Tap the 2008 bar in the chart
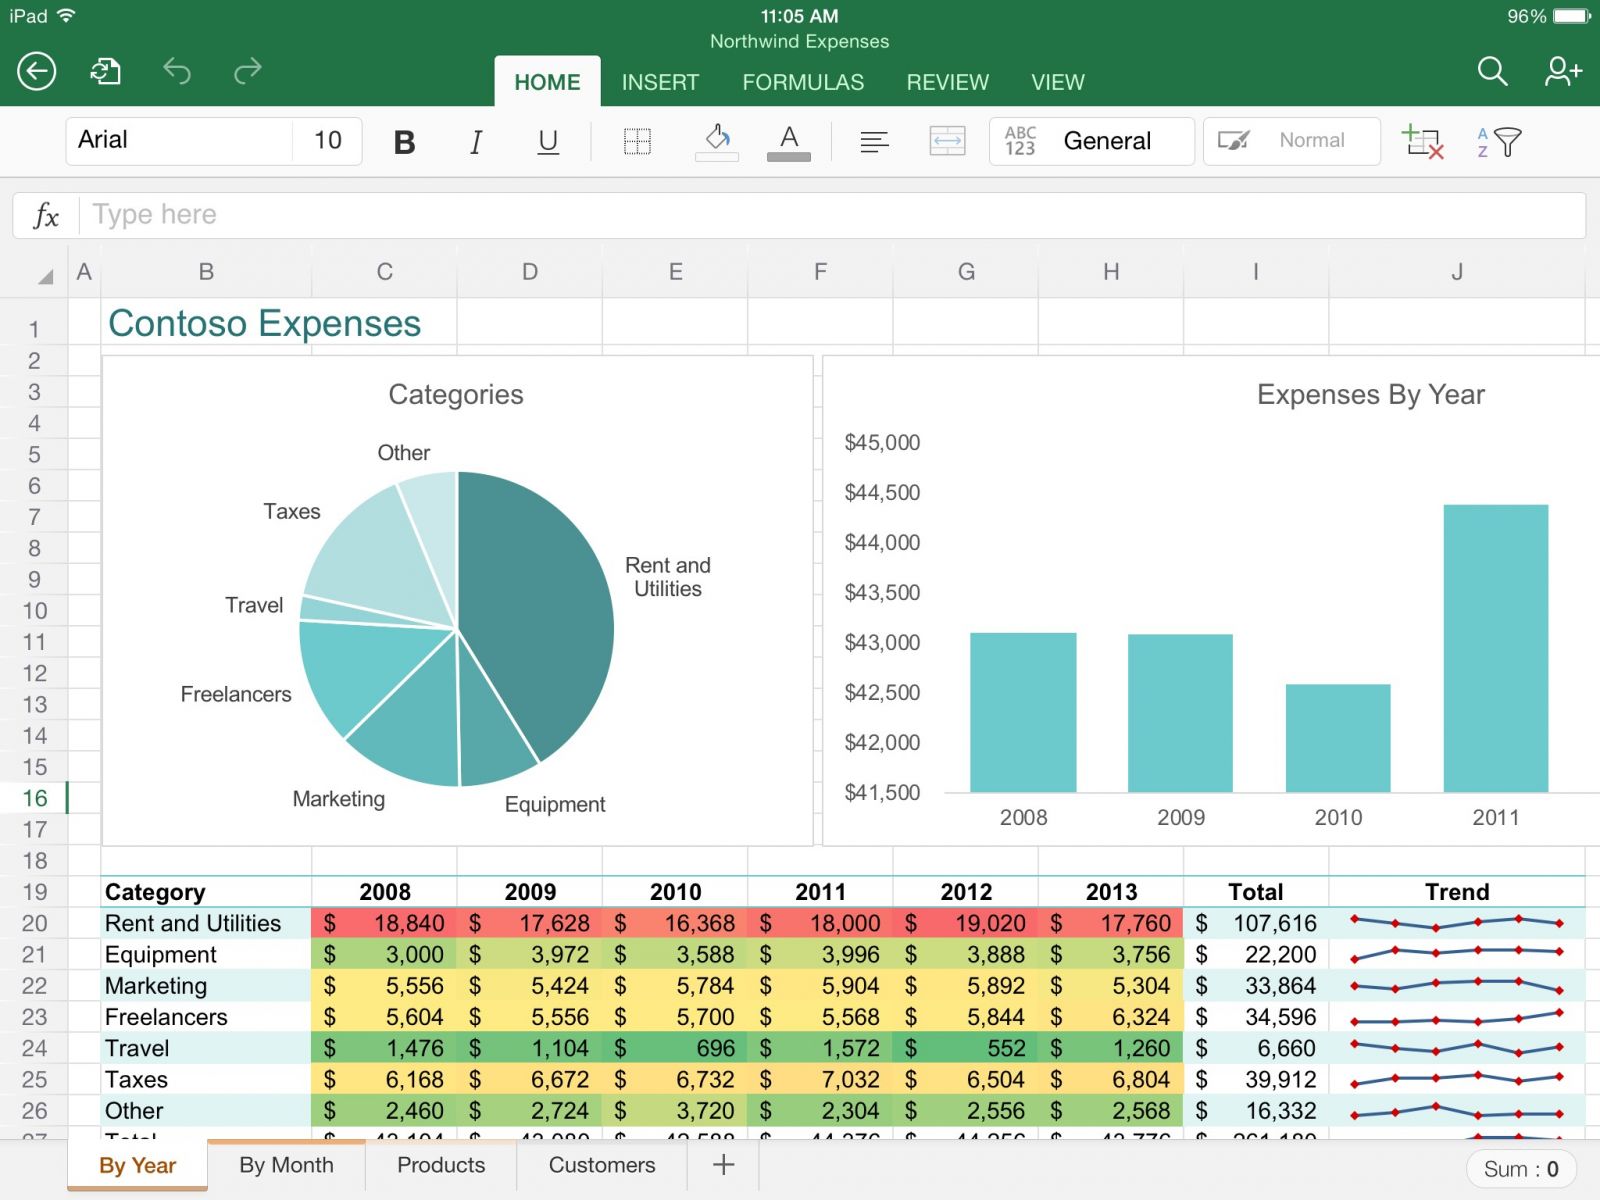The width and height of the screenshot is (1600, 1200). pyautogui.click(x=1023, y=712)
